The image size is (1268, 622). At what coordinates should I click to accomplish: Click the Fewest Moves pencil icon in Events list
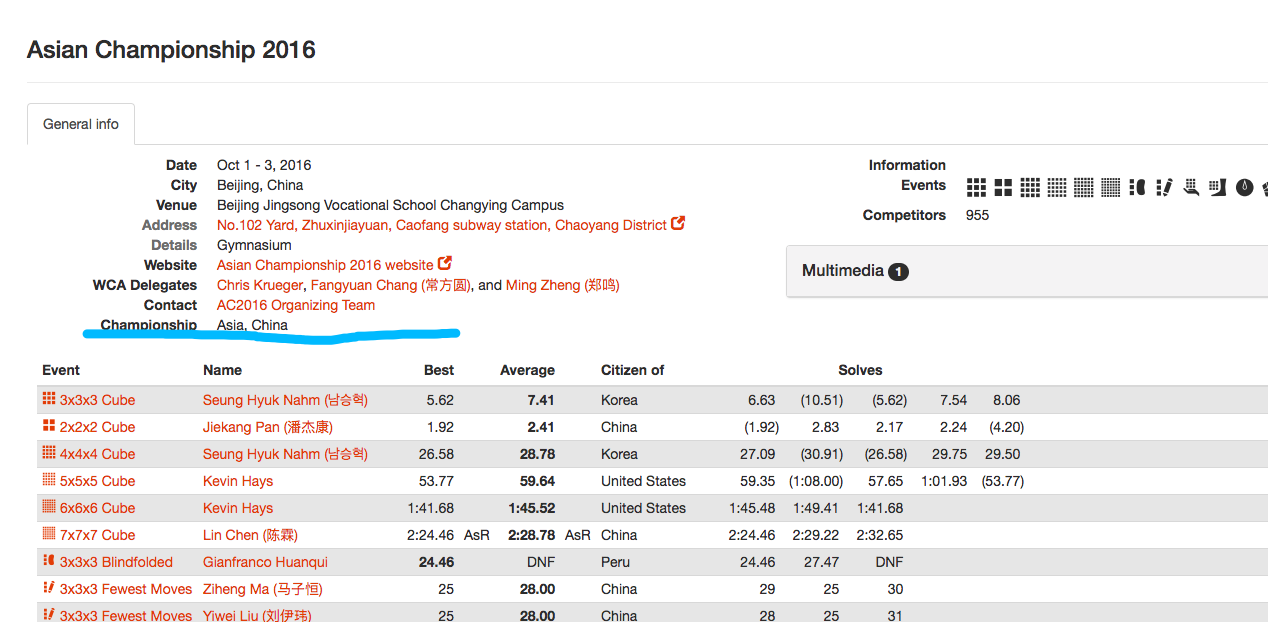(x=1164, y=187)
